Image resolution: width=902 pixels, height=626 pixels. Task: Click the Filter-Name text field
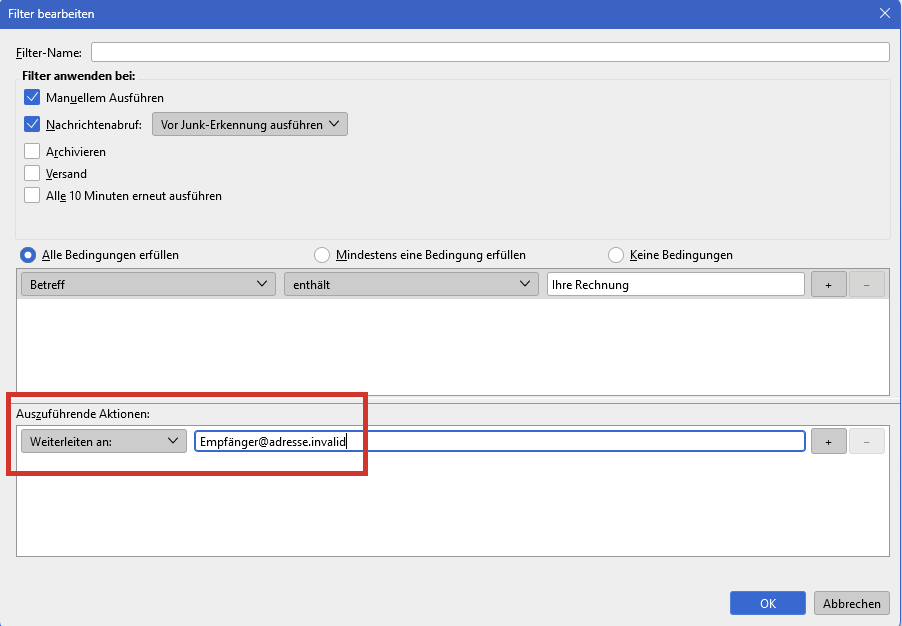[490, 52]
